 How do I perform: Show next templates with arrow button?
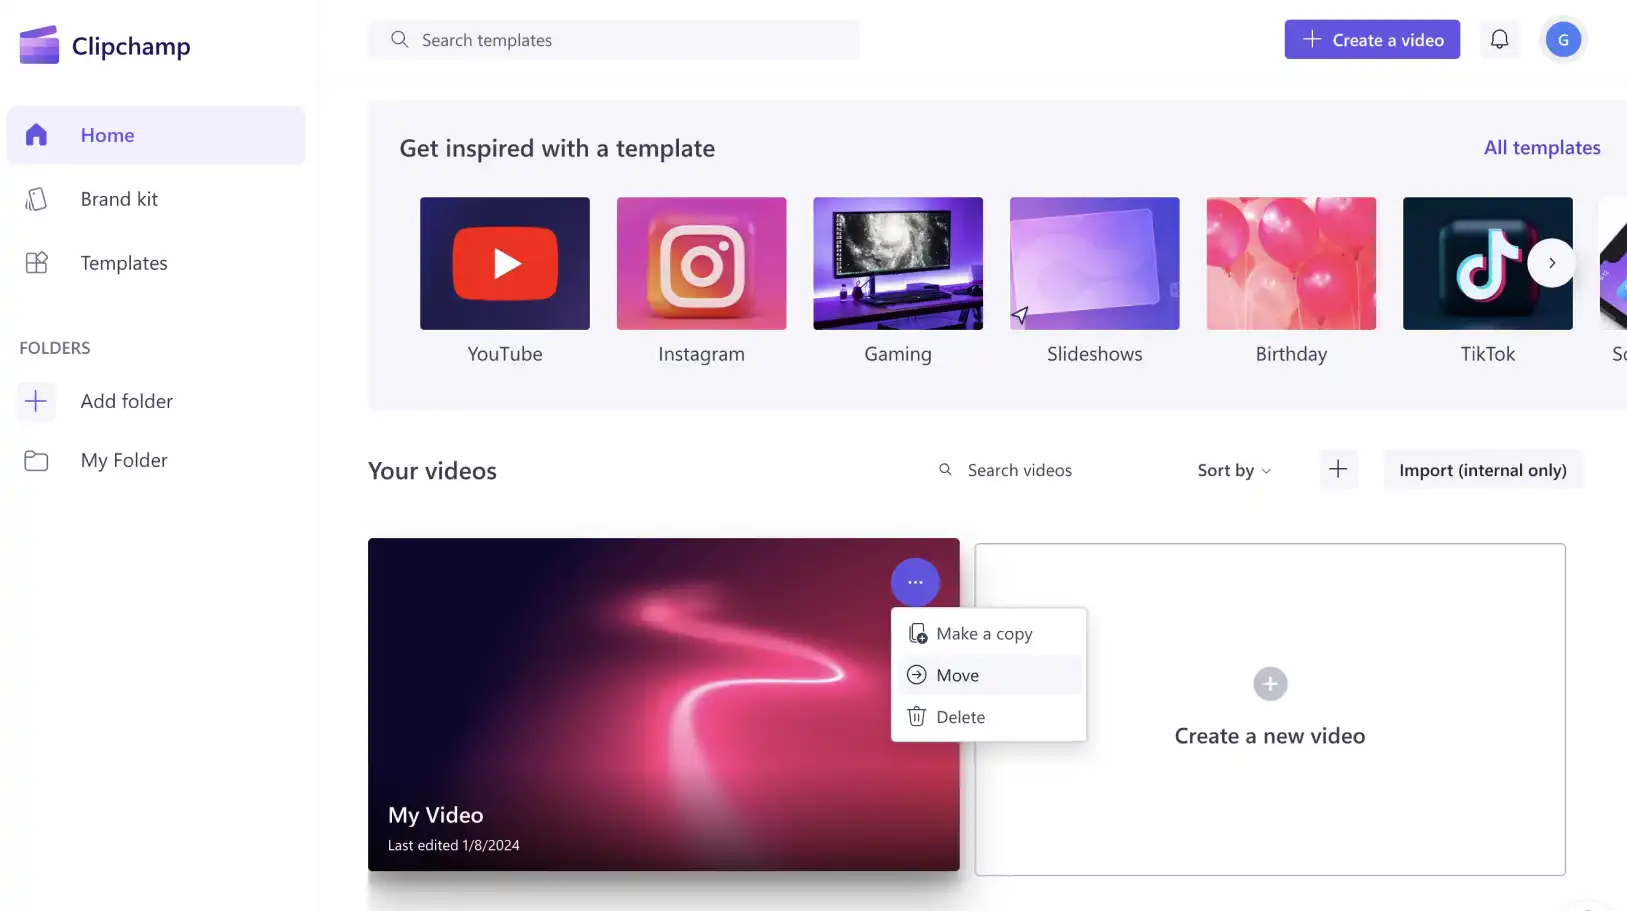(1552, 263)
